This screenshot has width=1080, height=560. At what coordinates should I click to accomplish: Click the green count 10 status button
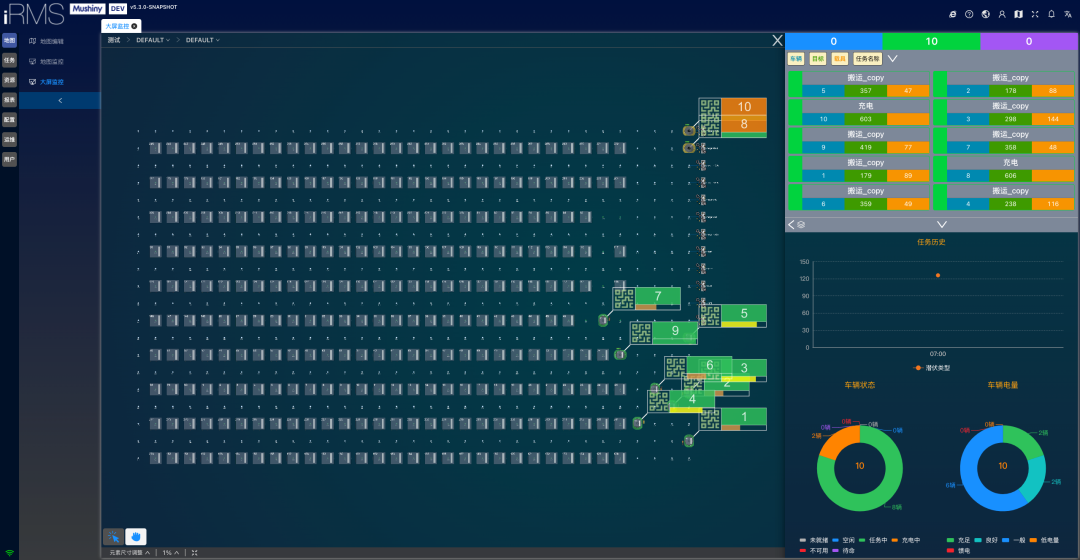coord(932,41)
